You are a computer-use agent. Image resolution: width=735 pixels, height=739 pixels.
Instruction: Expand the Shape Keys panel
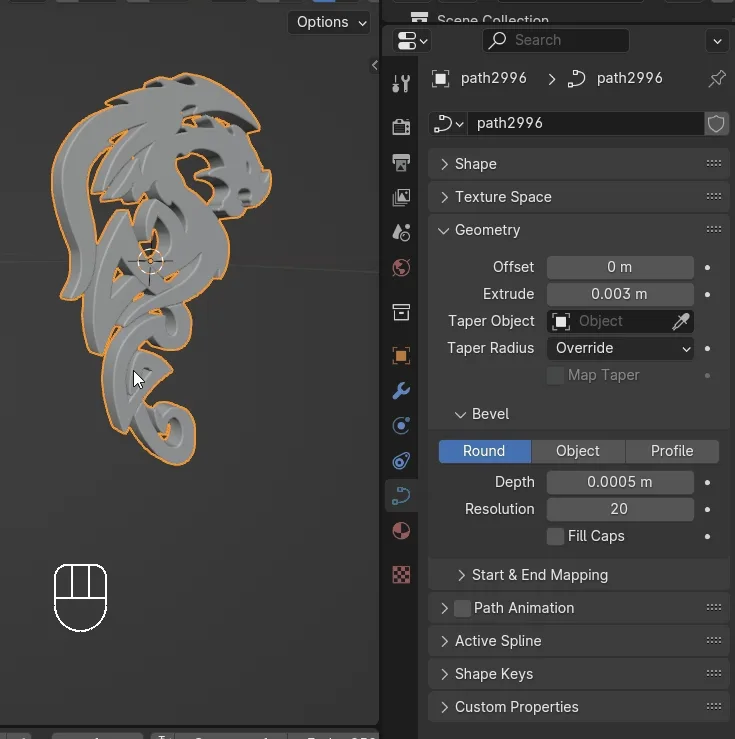[x=444, y=674]
